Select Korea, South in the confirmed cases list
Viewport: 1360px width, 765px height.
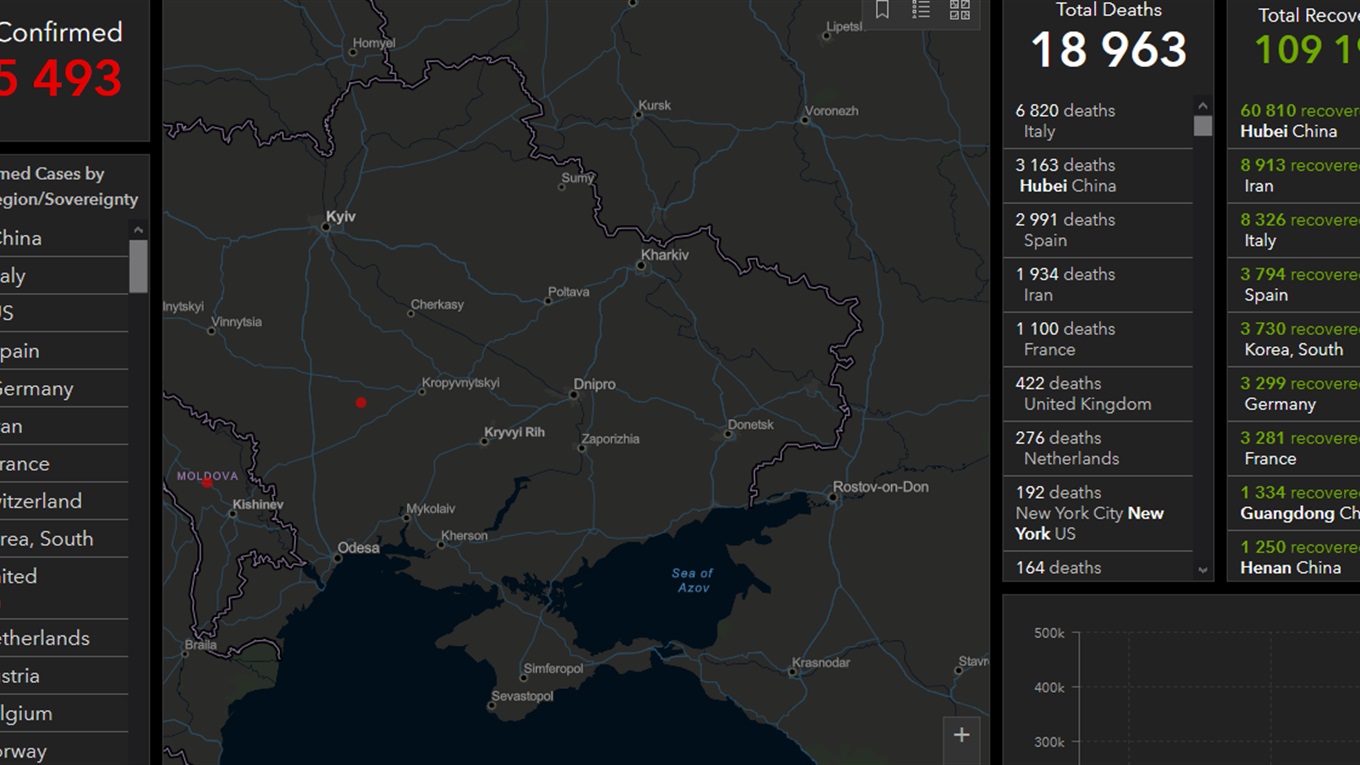(x=64, y=539)
